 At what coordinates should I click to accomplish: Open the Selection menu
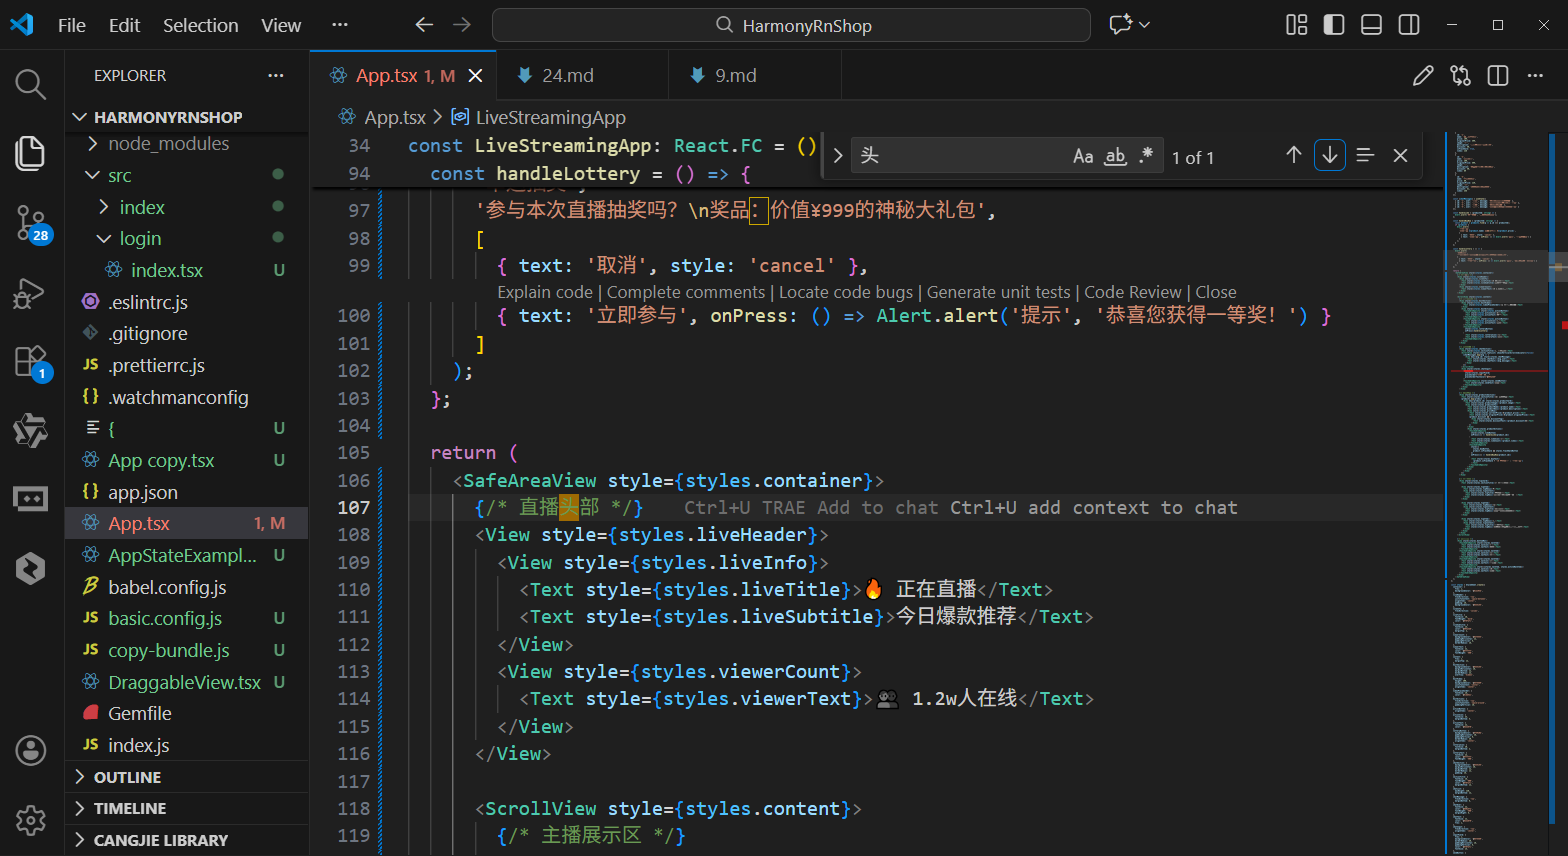[201, 25]
